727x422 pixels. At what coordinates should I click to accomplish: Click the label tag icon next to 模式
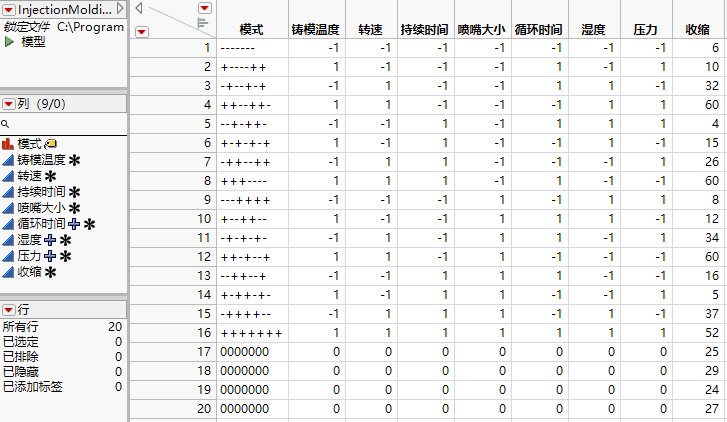coord(51,144)
